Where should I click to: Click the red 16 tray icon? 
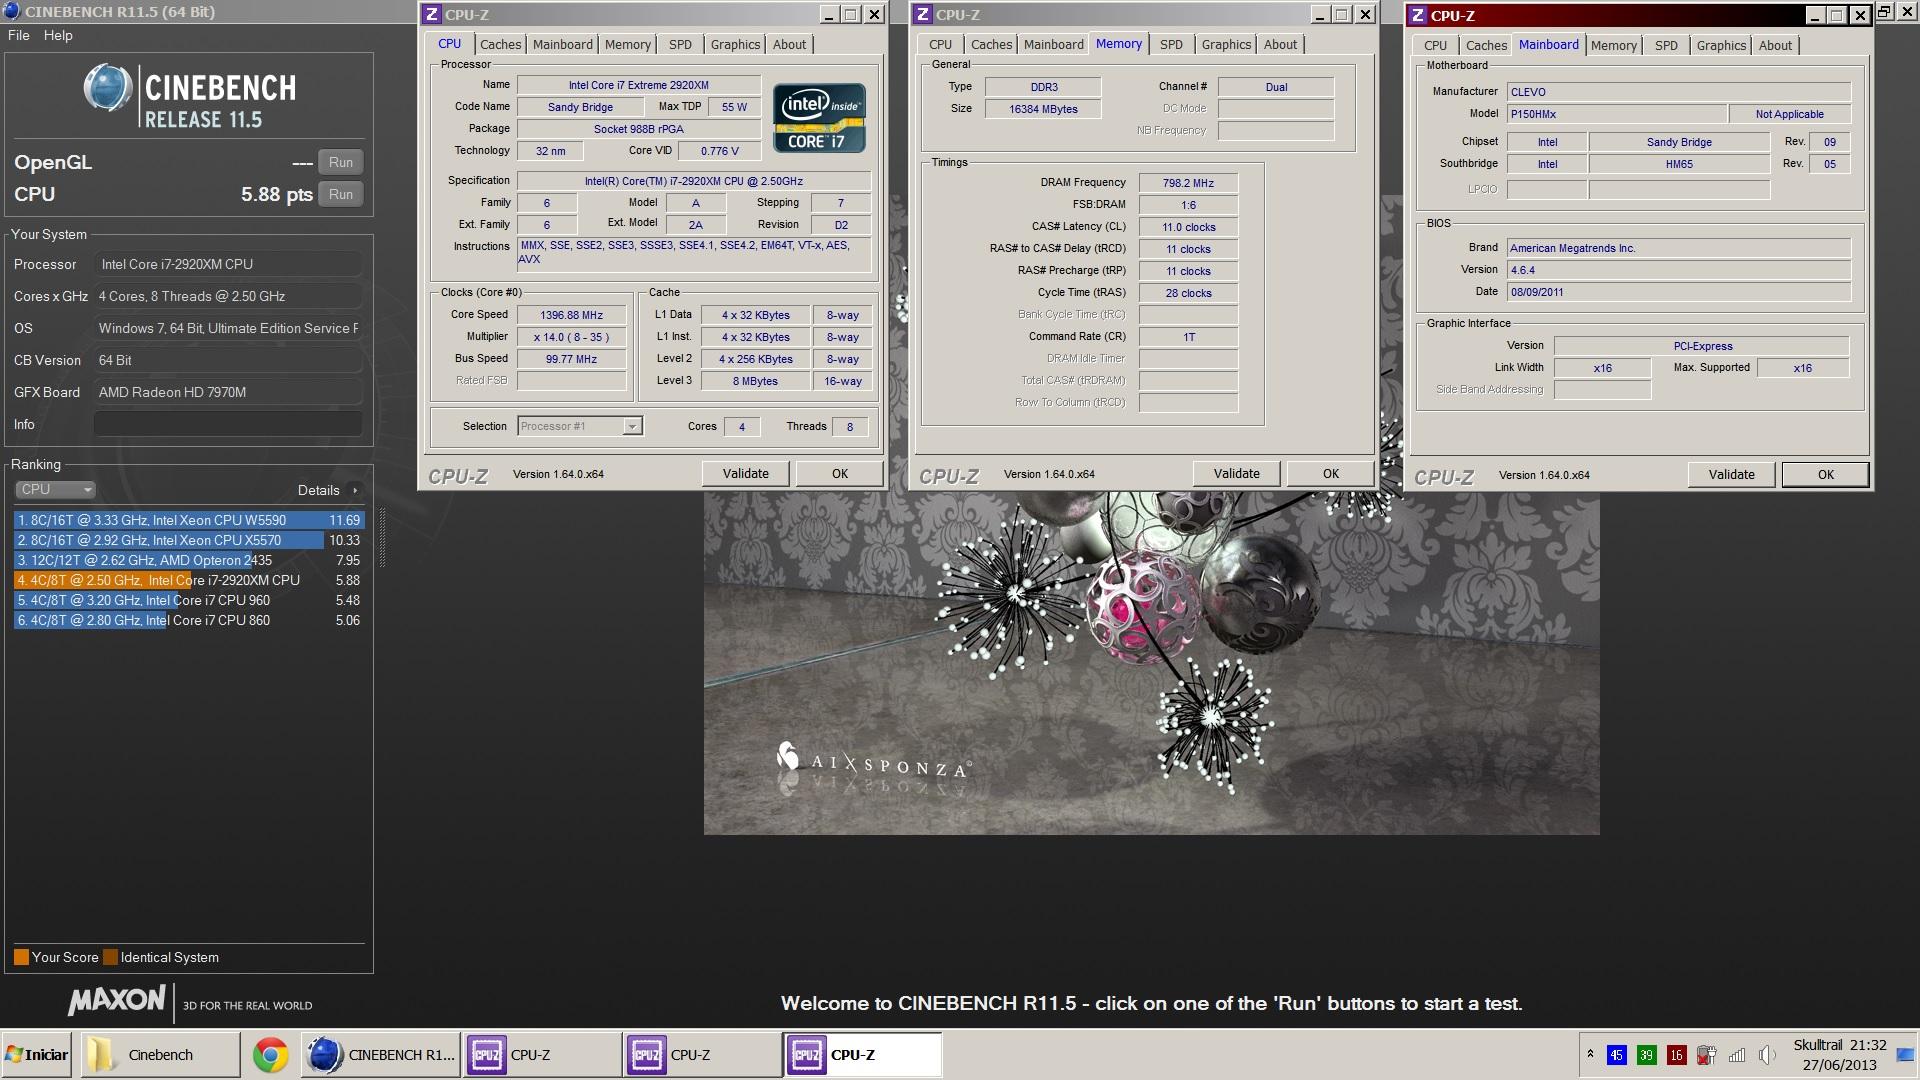[1677, 1055]
